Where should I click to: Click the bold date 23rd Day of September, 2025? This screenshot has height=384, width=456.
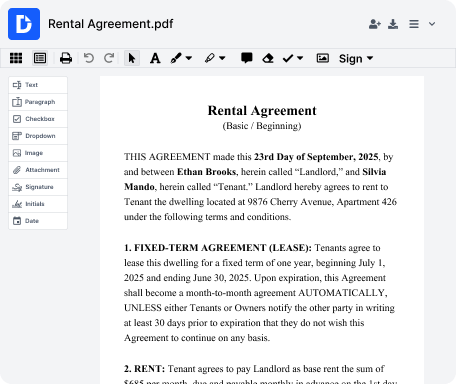tap(316, 157)
